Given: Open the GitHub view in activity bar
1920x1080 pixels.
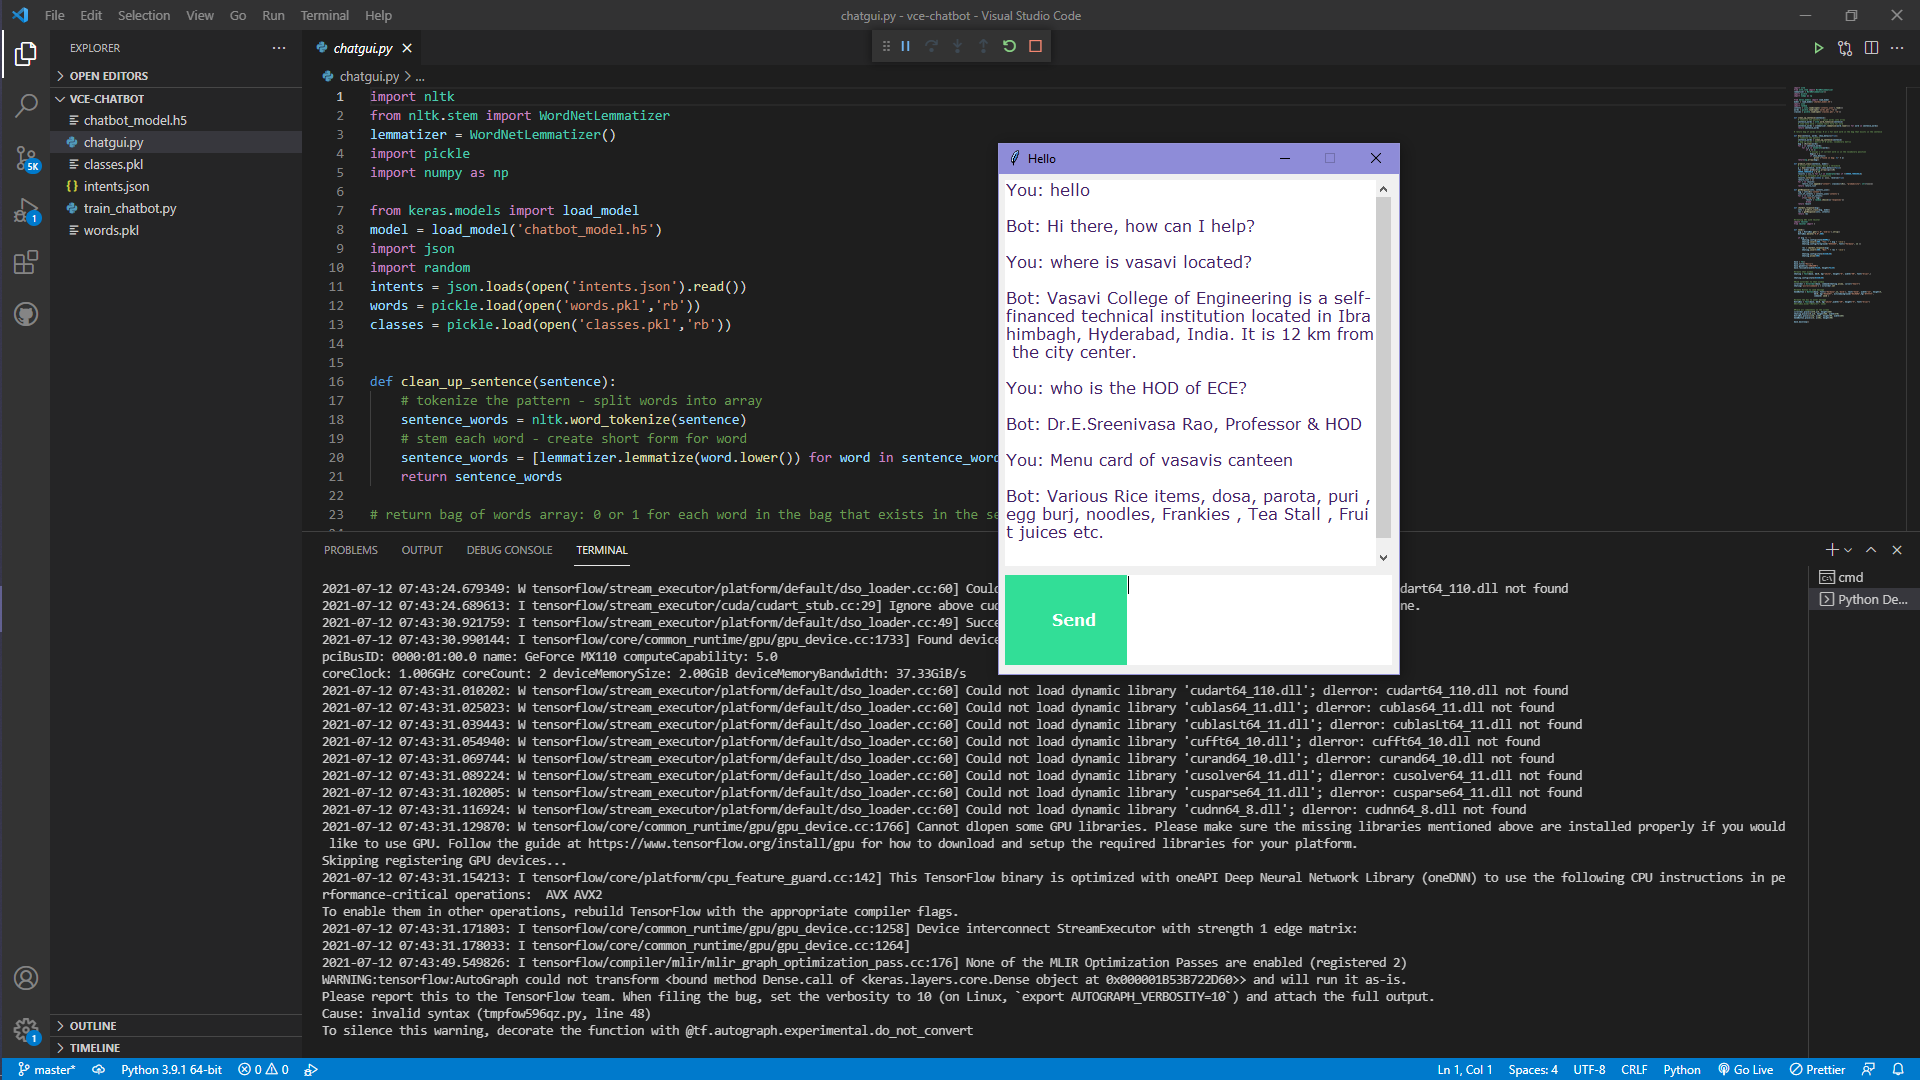Looking at the screenshot, I should (26, 314).
